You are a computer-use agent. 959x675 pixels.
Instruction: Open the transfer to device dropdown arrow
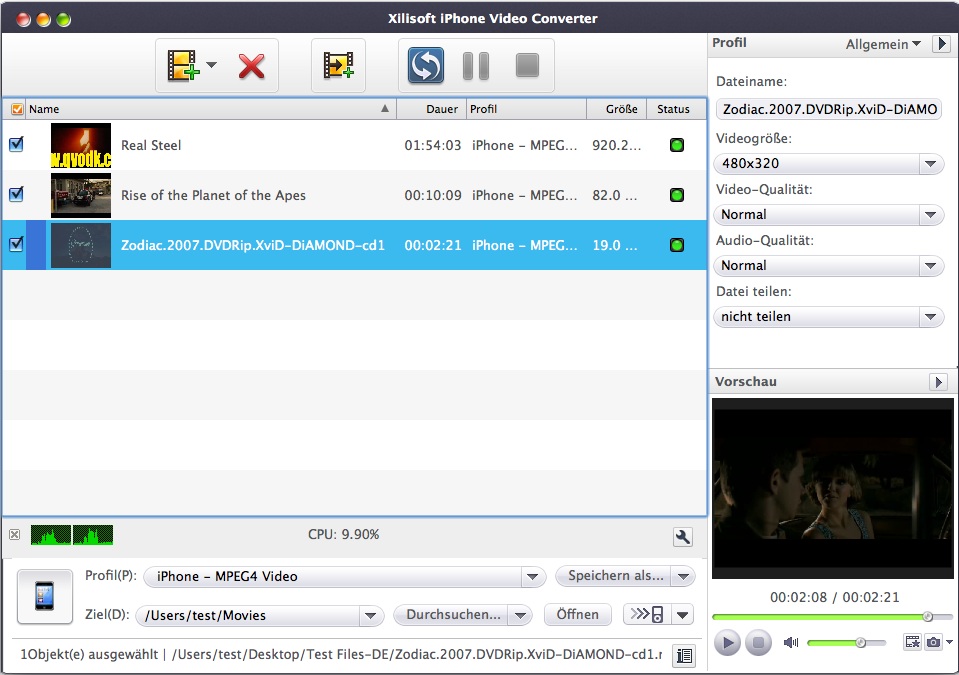(683, 614)
